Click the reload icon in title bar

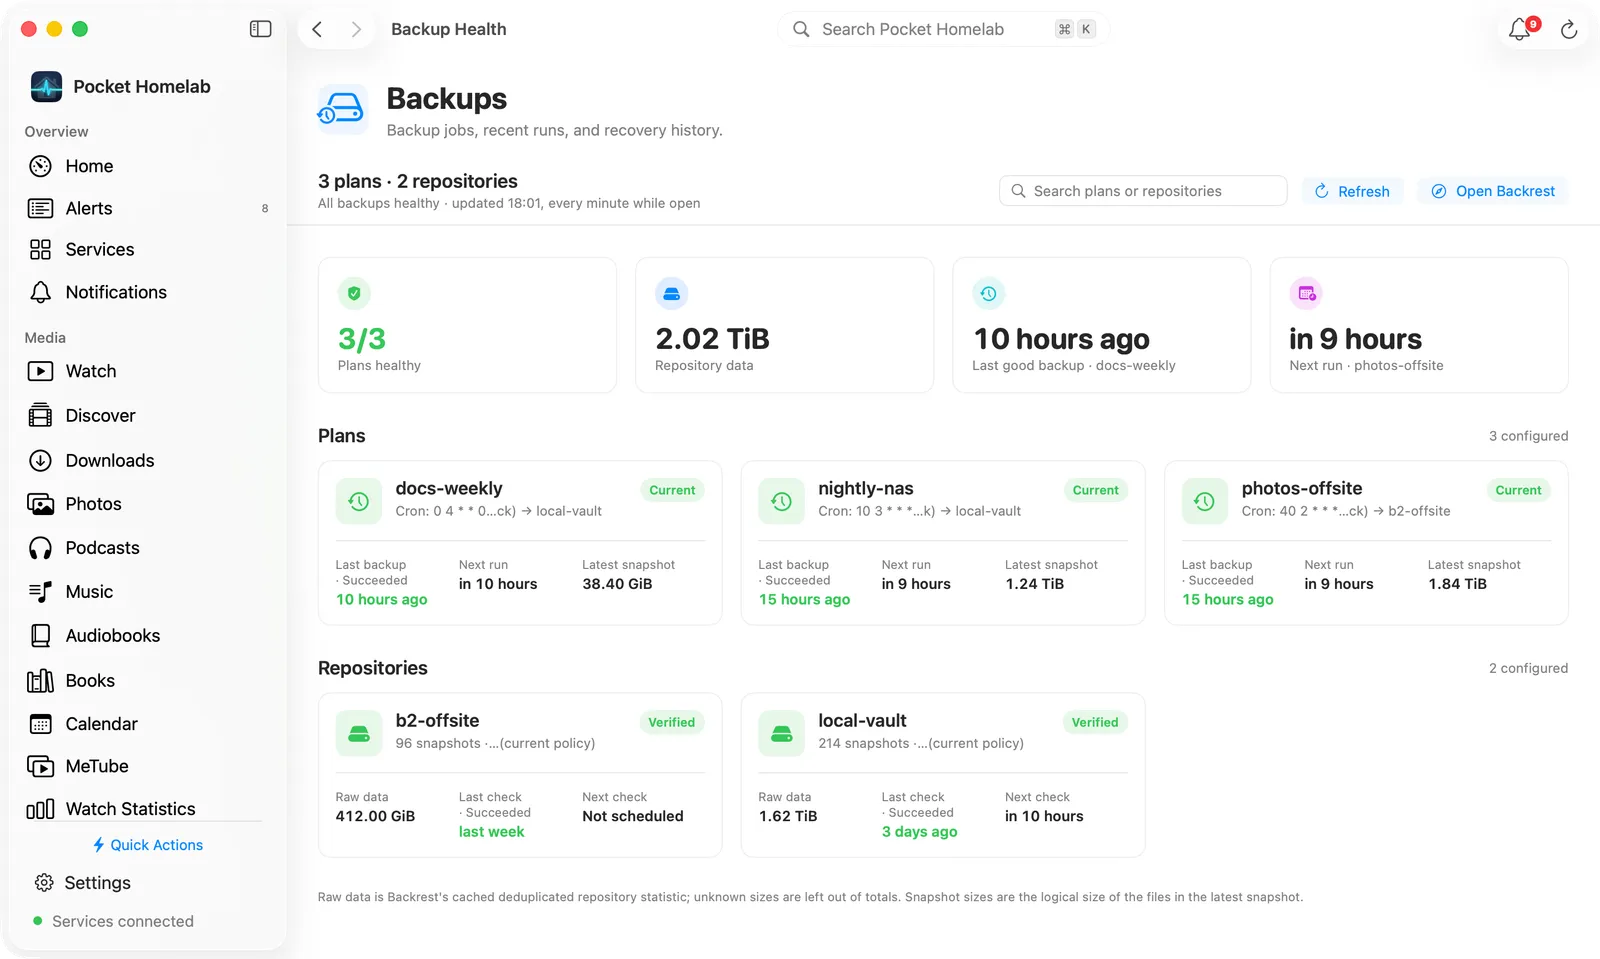pos(1569,29)
